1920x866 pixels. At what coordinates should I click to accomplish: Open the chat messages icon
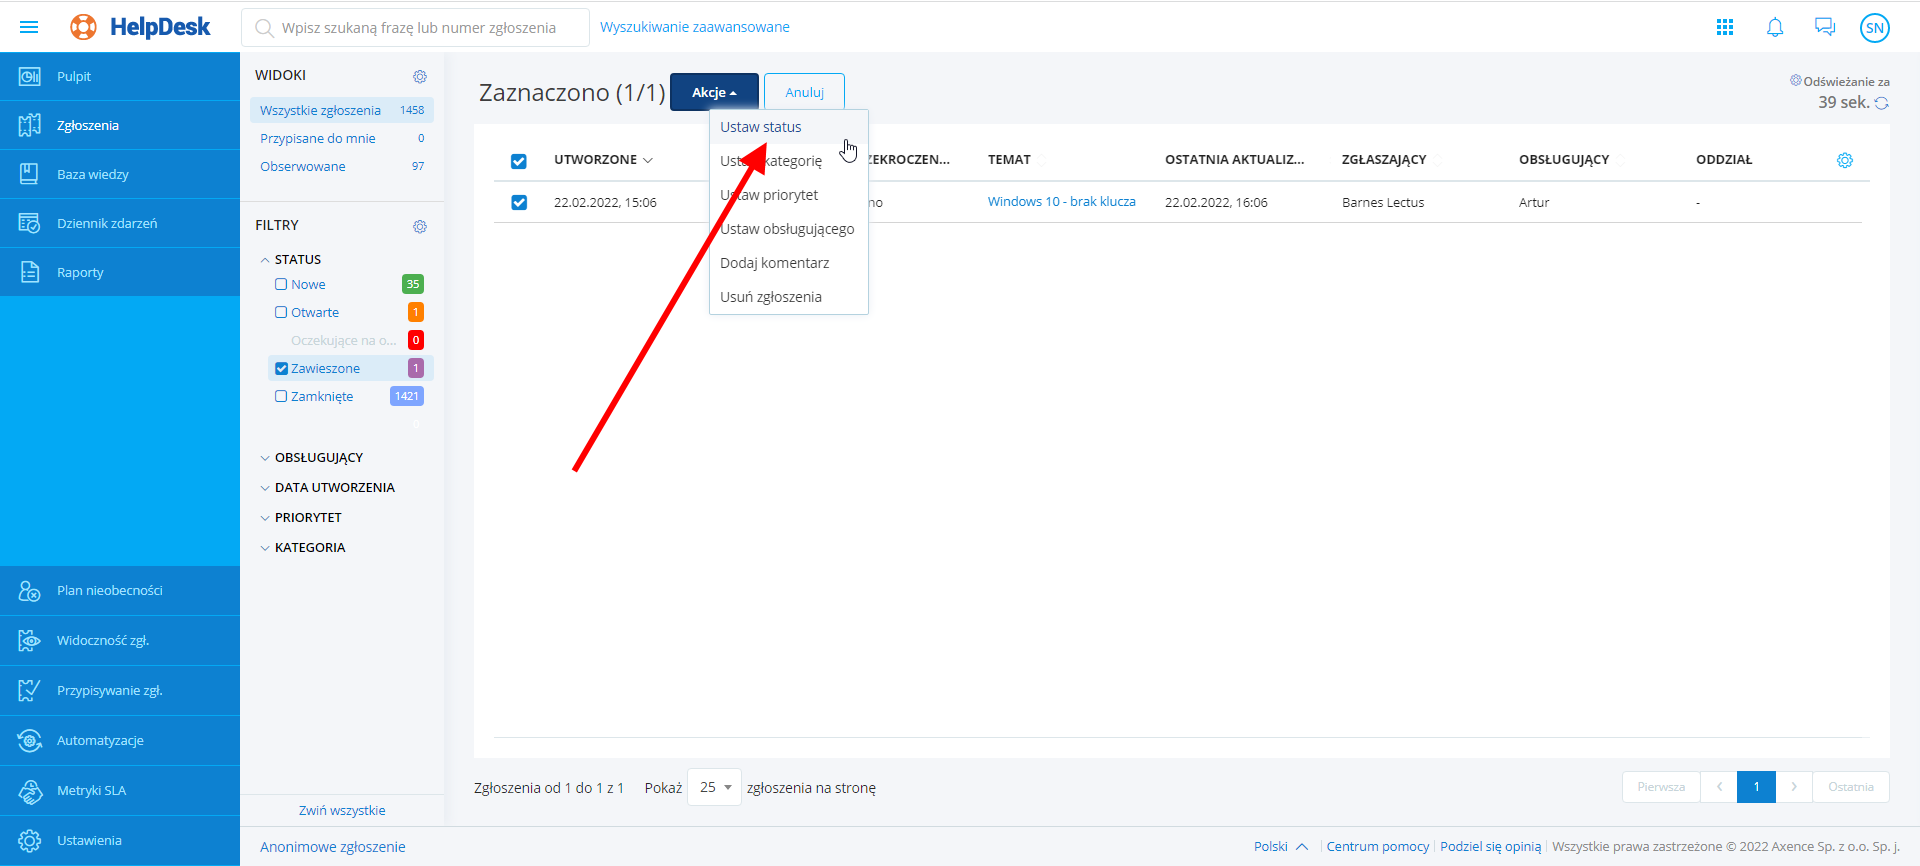(1825, 27)
